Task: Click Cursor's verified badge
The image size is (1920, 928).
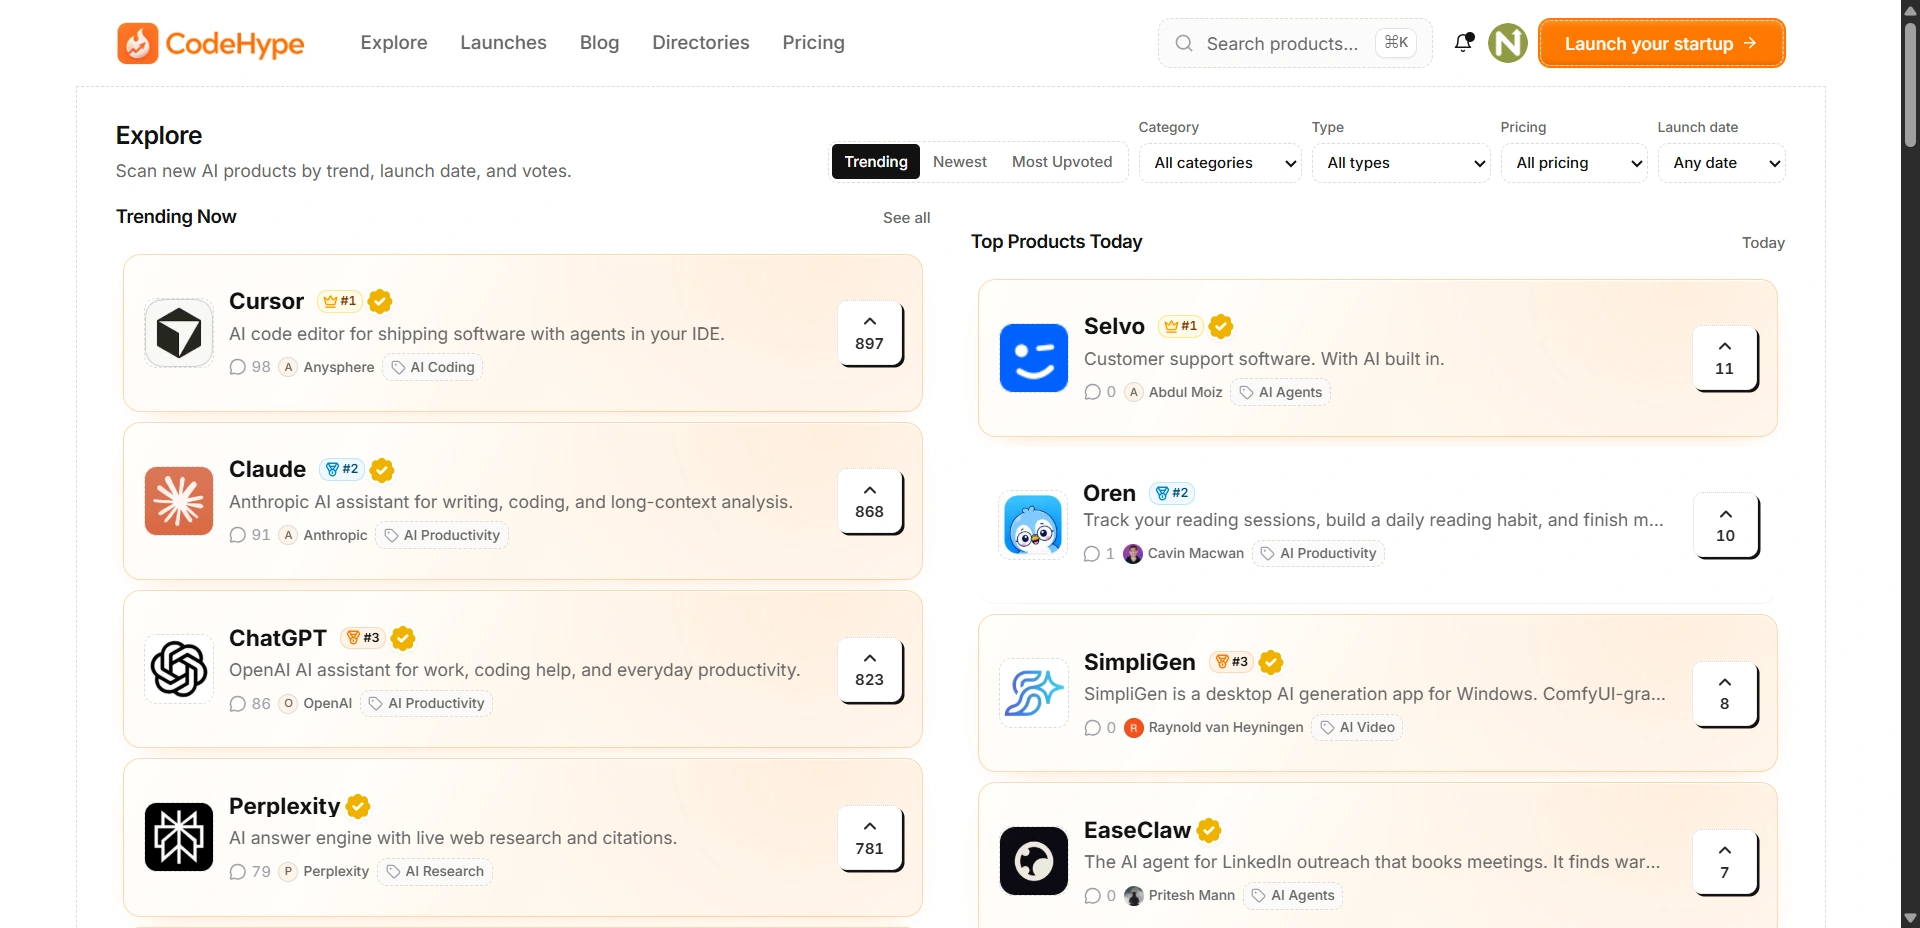Action: pyautogui.click(x=380, y=301)
